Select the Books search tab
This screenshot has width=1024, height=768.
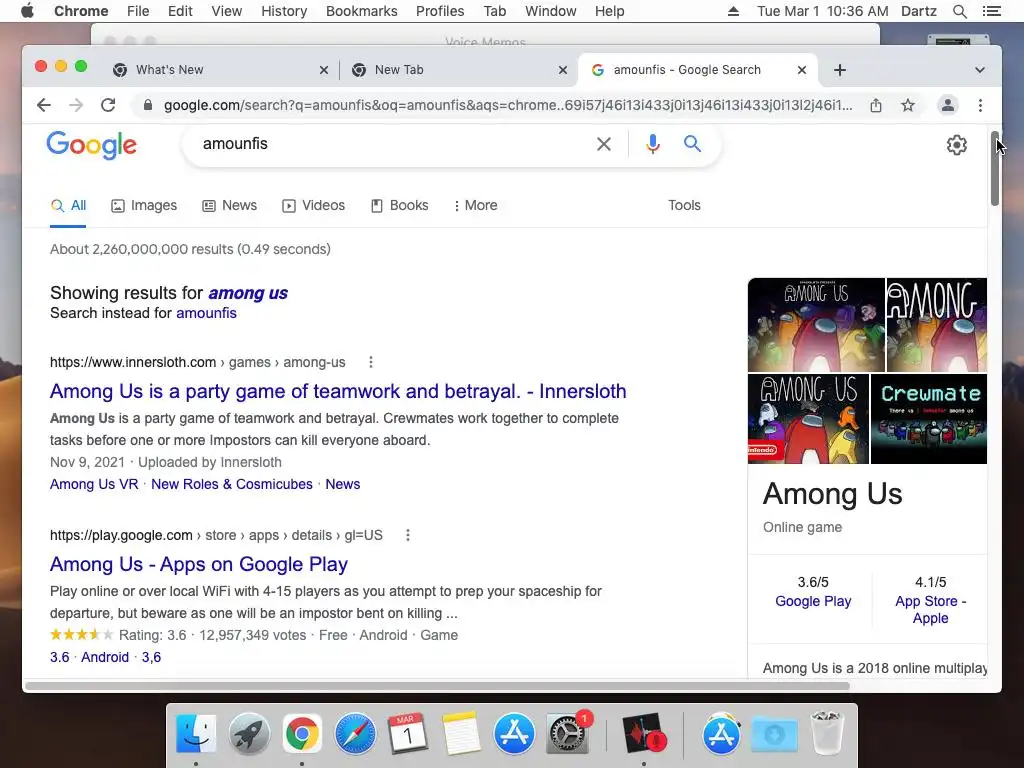(x=400, y=205)
